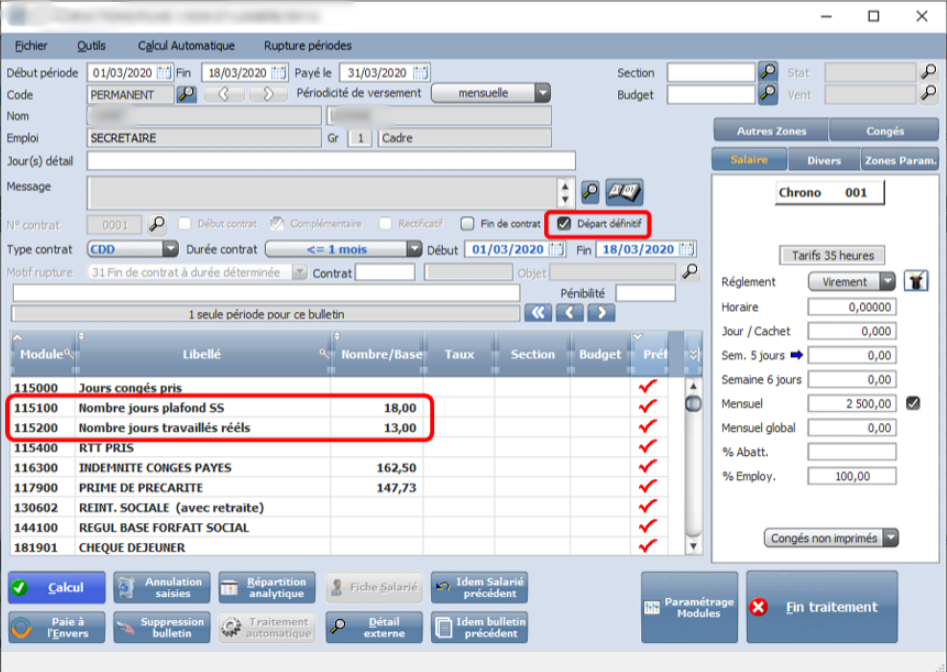This screenshot has width=947, height=672.
Task: Click the Répartition analytique button
Action: coord(267,587)
